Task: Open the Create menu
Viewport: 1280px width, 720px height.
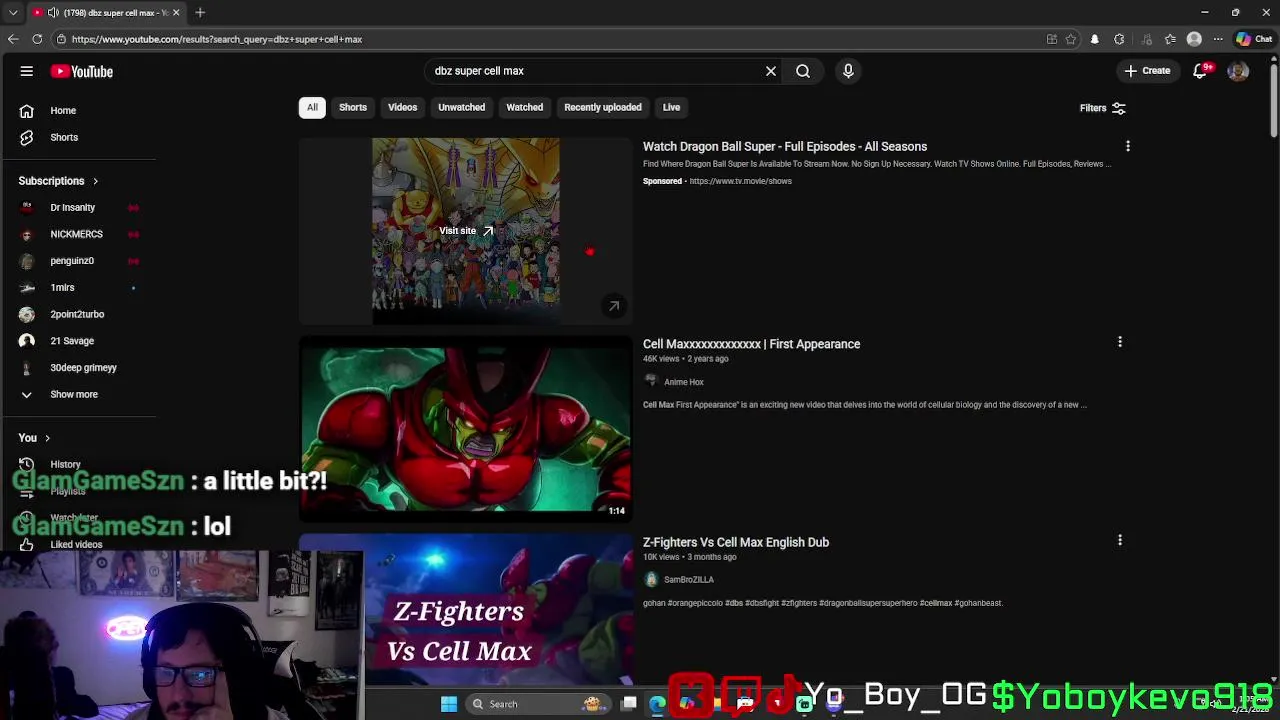Action: (x=1147, y=71)
